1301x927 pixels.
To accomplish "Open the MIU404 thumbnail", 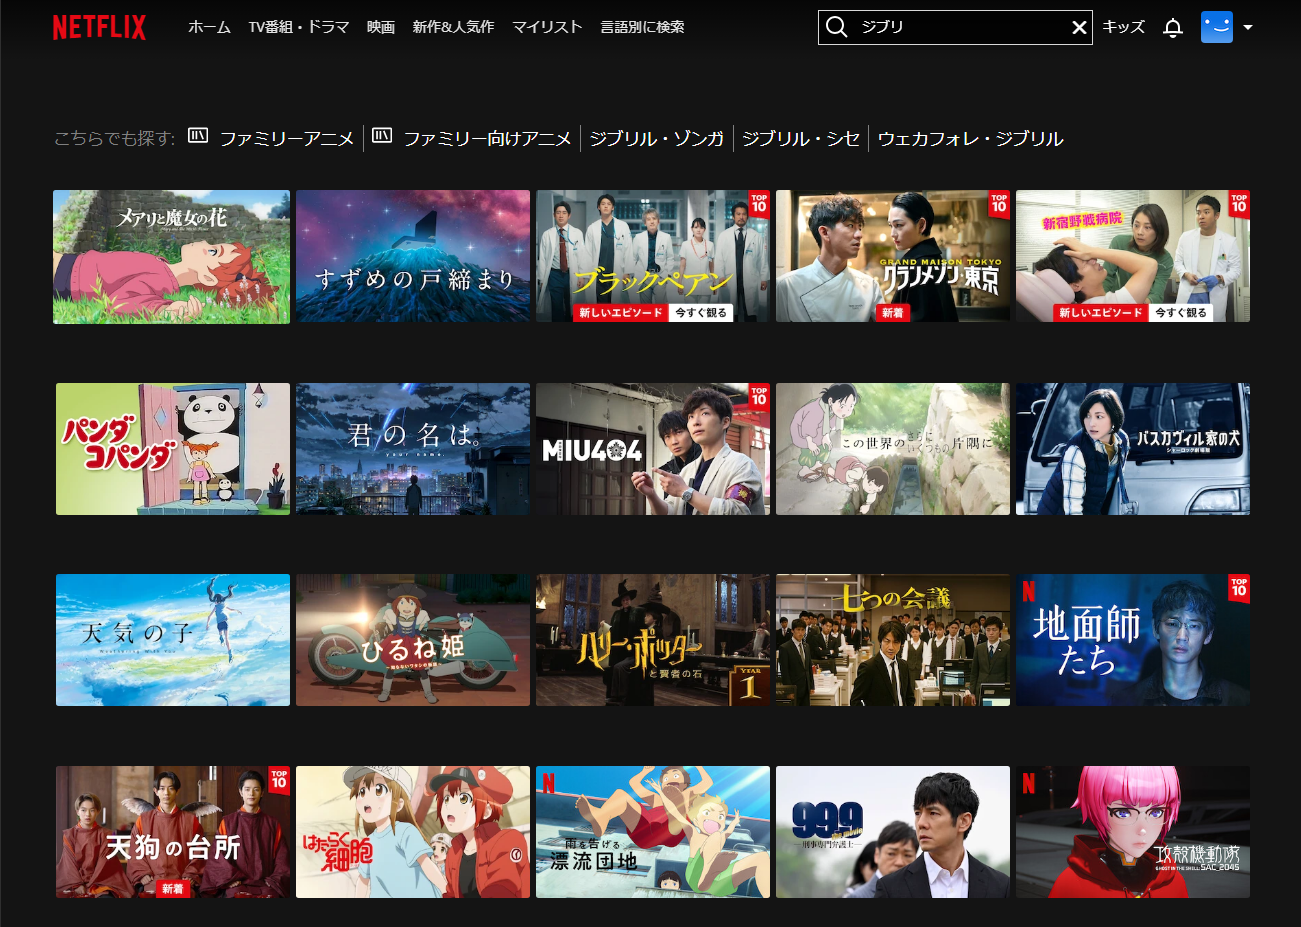I will (x=653, y=449).
